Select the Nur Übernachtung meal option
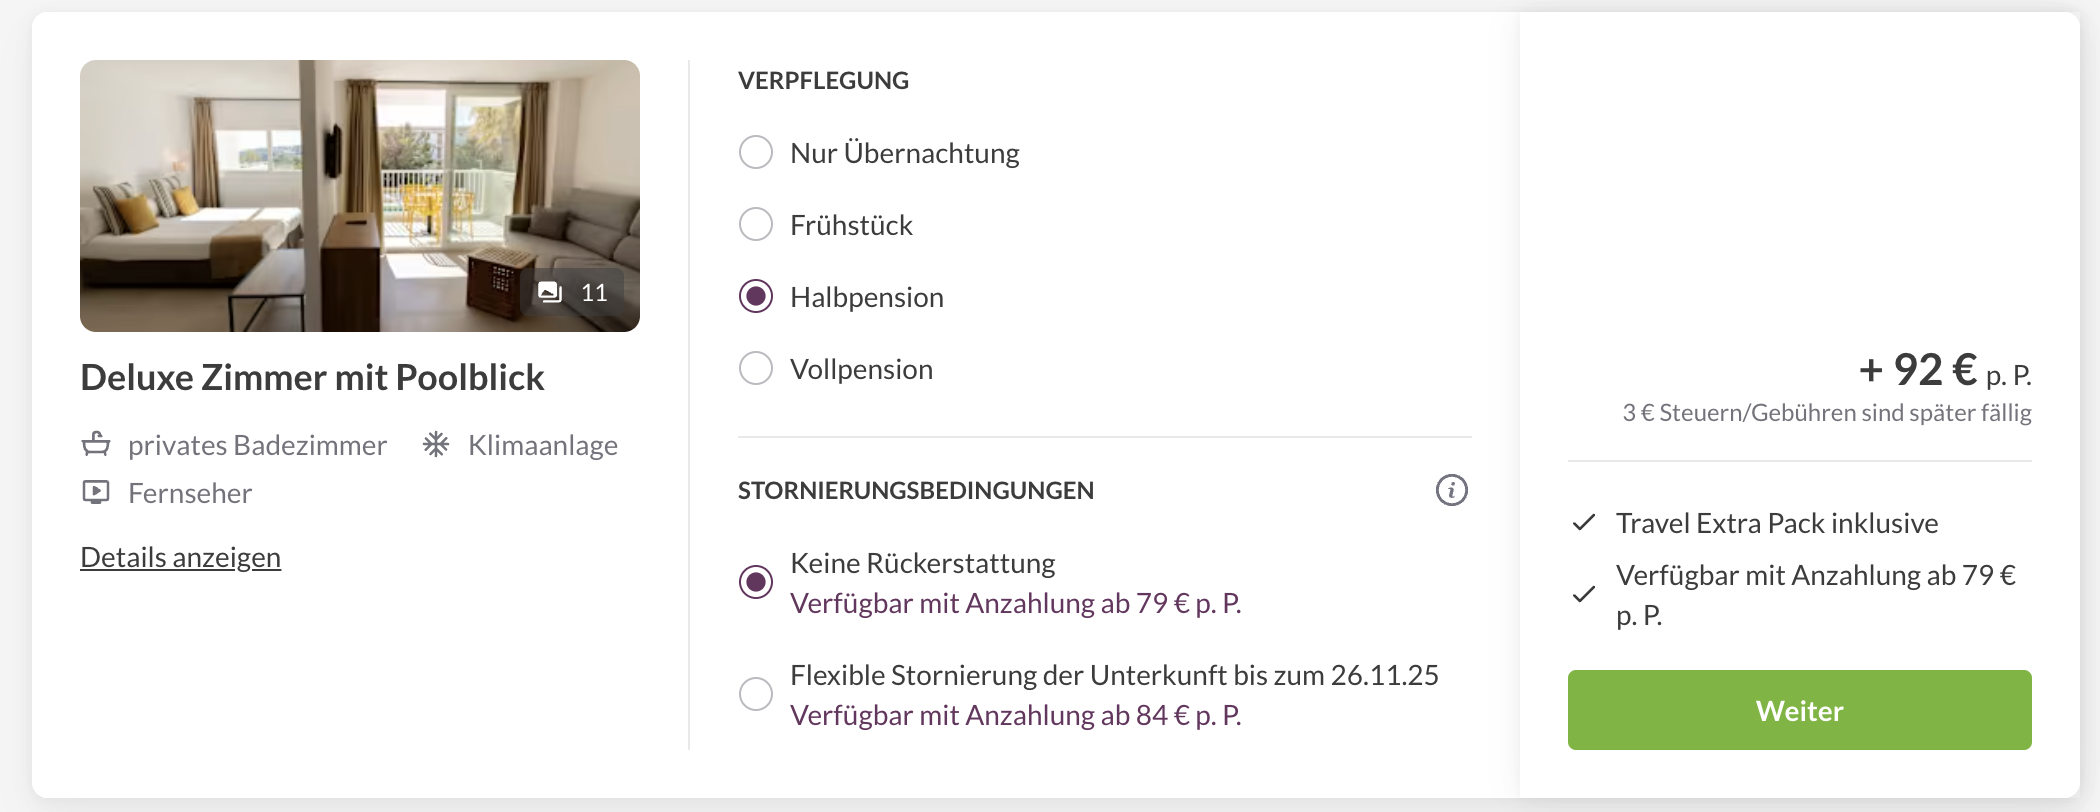 pyautogui.click(x=756, y=153)
